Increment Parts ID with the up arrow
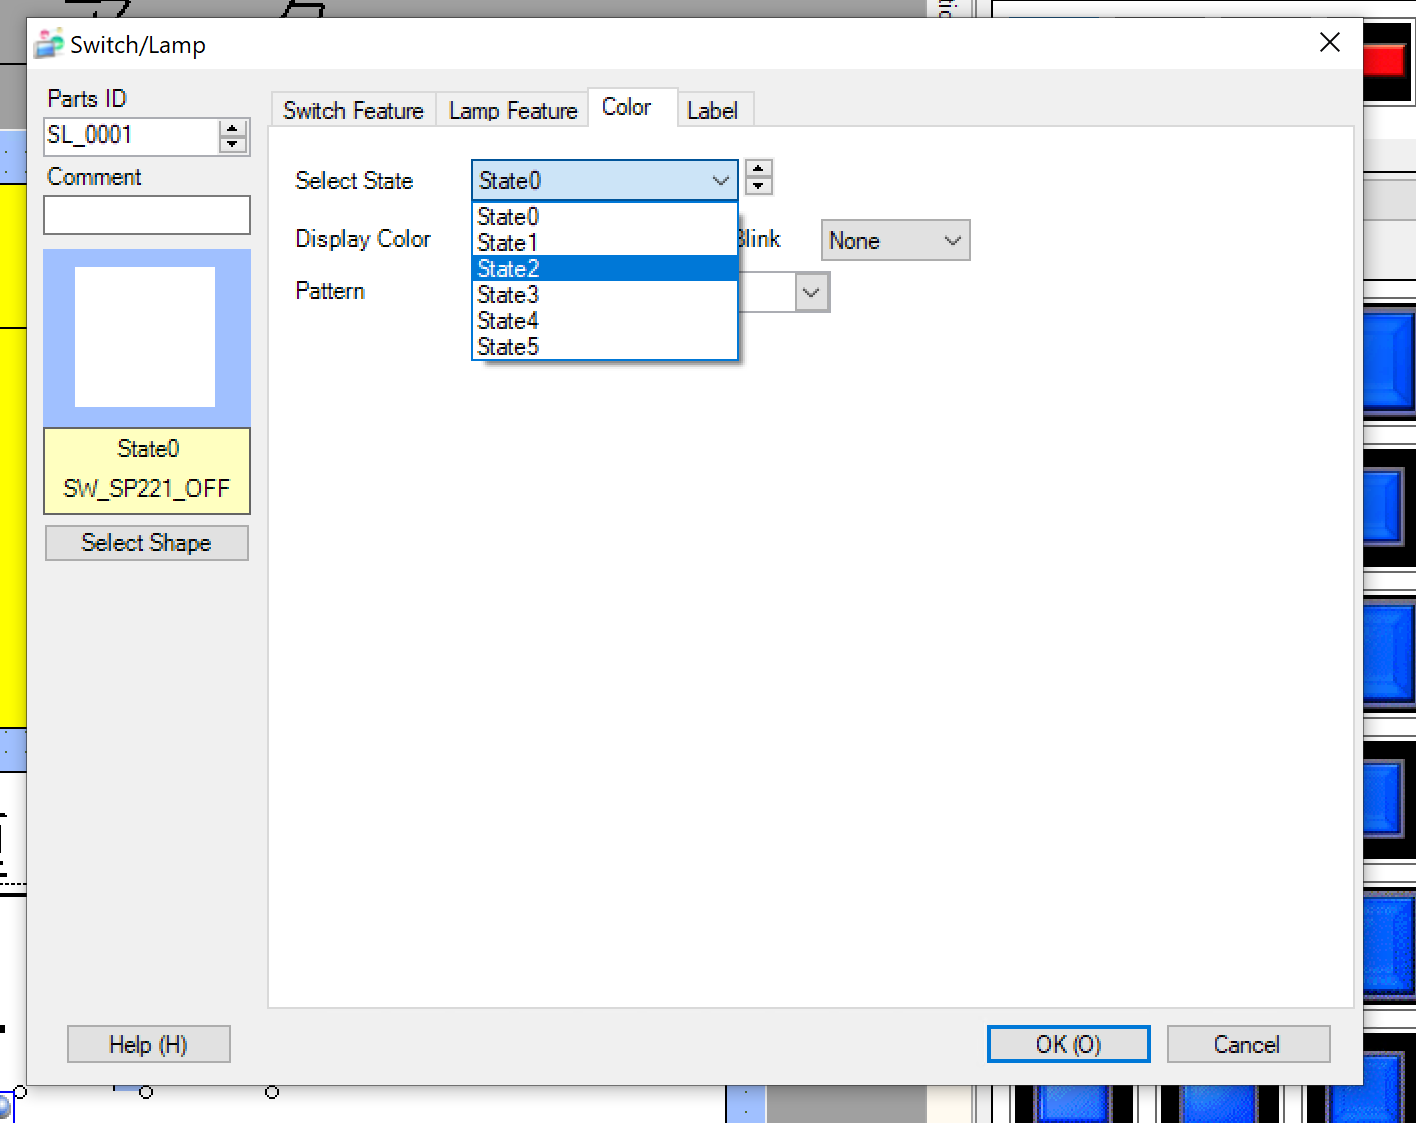Image resolution: width=1416 pixels, height=1123 pixels. pos(233,129)
